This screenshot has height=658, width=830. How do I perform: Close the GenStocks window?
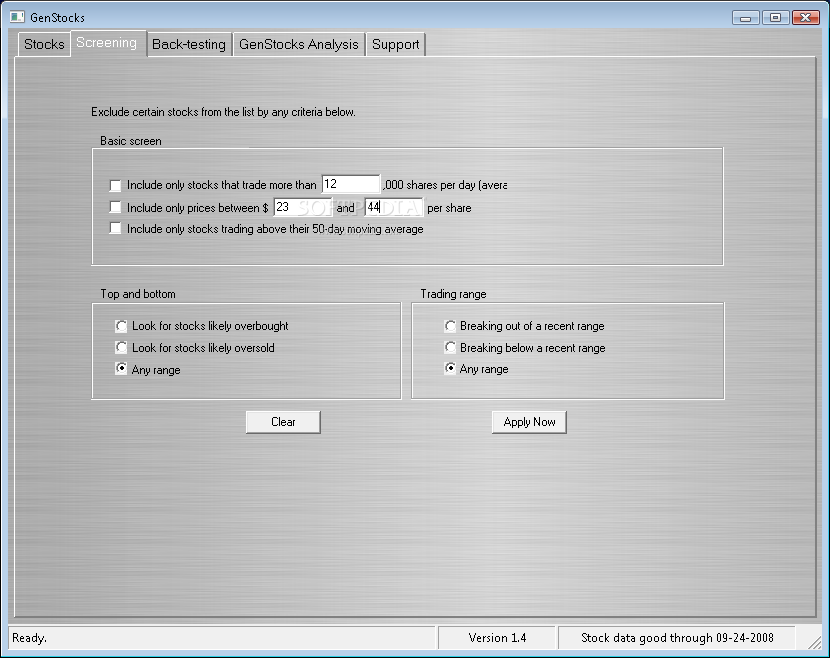(x=806, y=17)
